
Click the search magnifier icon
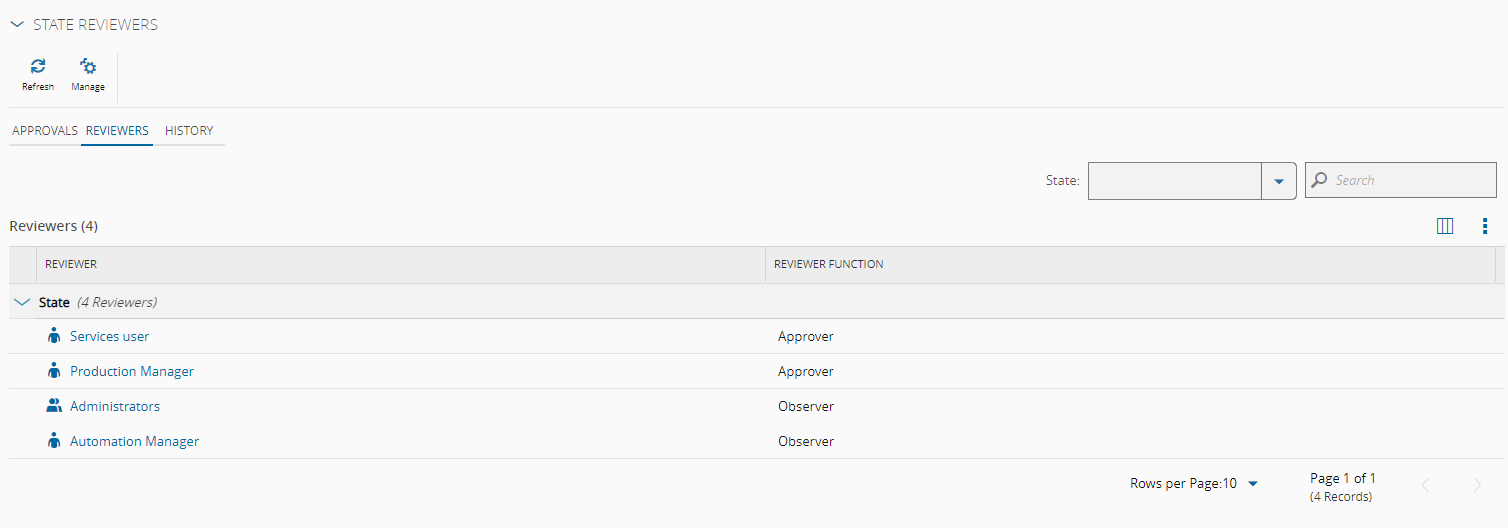(1320, 180)
